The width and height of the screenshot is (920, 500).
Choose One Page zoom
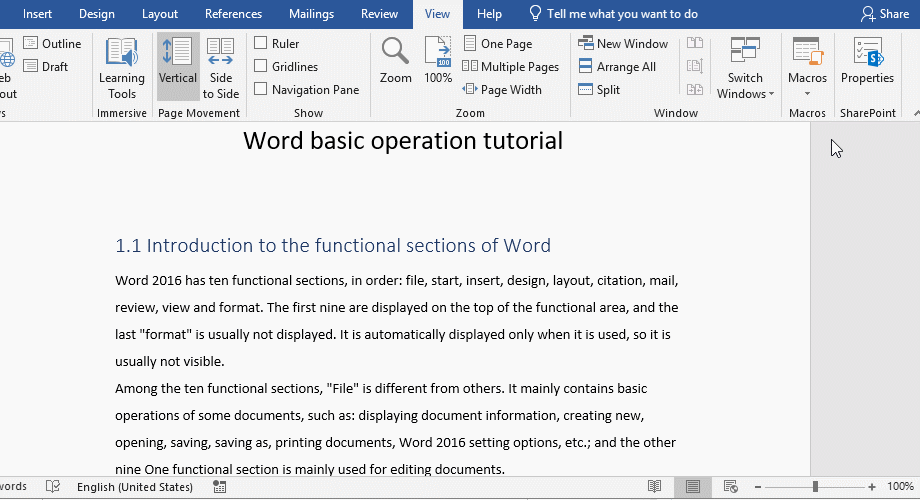(498, 43)
